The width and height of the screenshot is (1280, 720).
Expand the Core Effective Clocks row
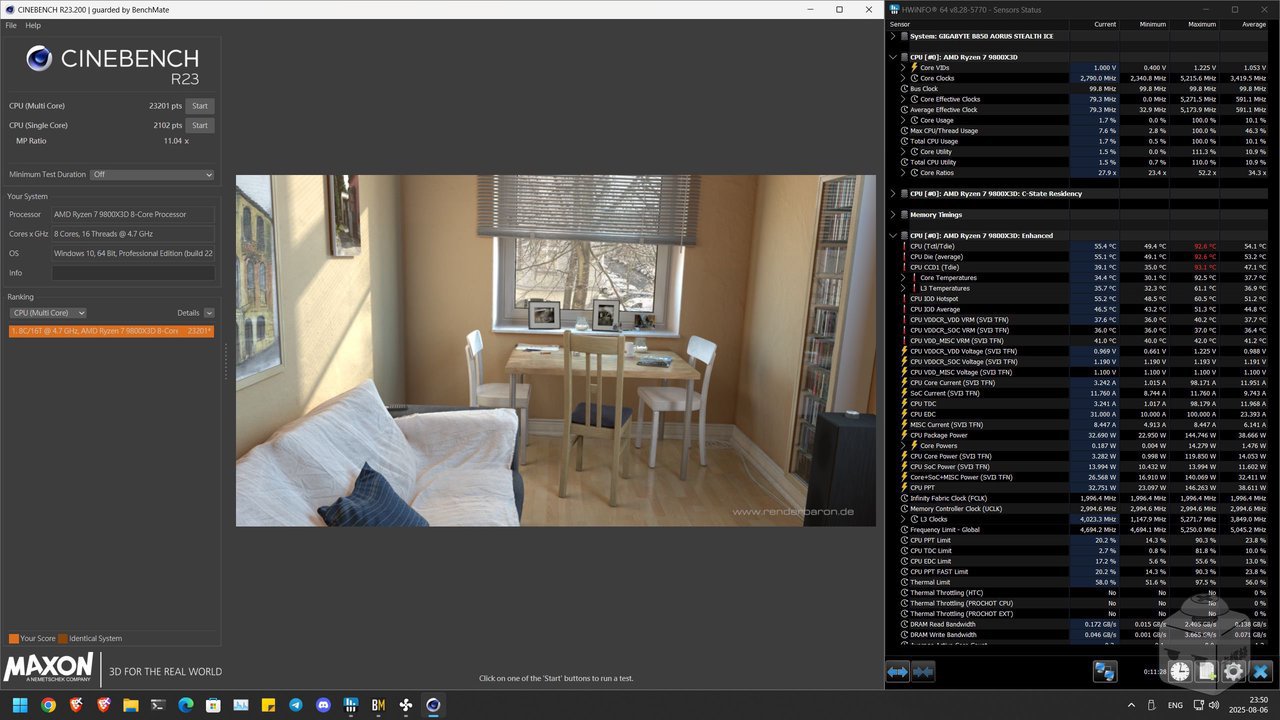pyautogui.click(x=902, y=99)
